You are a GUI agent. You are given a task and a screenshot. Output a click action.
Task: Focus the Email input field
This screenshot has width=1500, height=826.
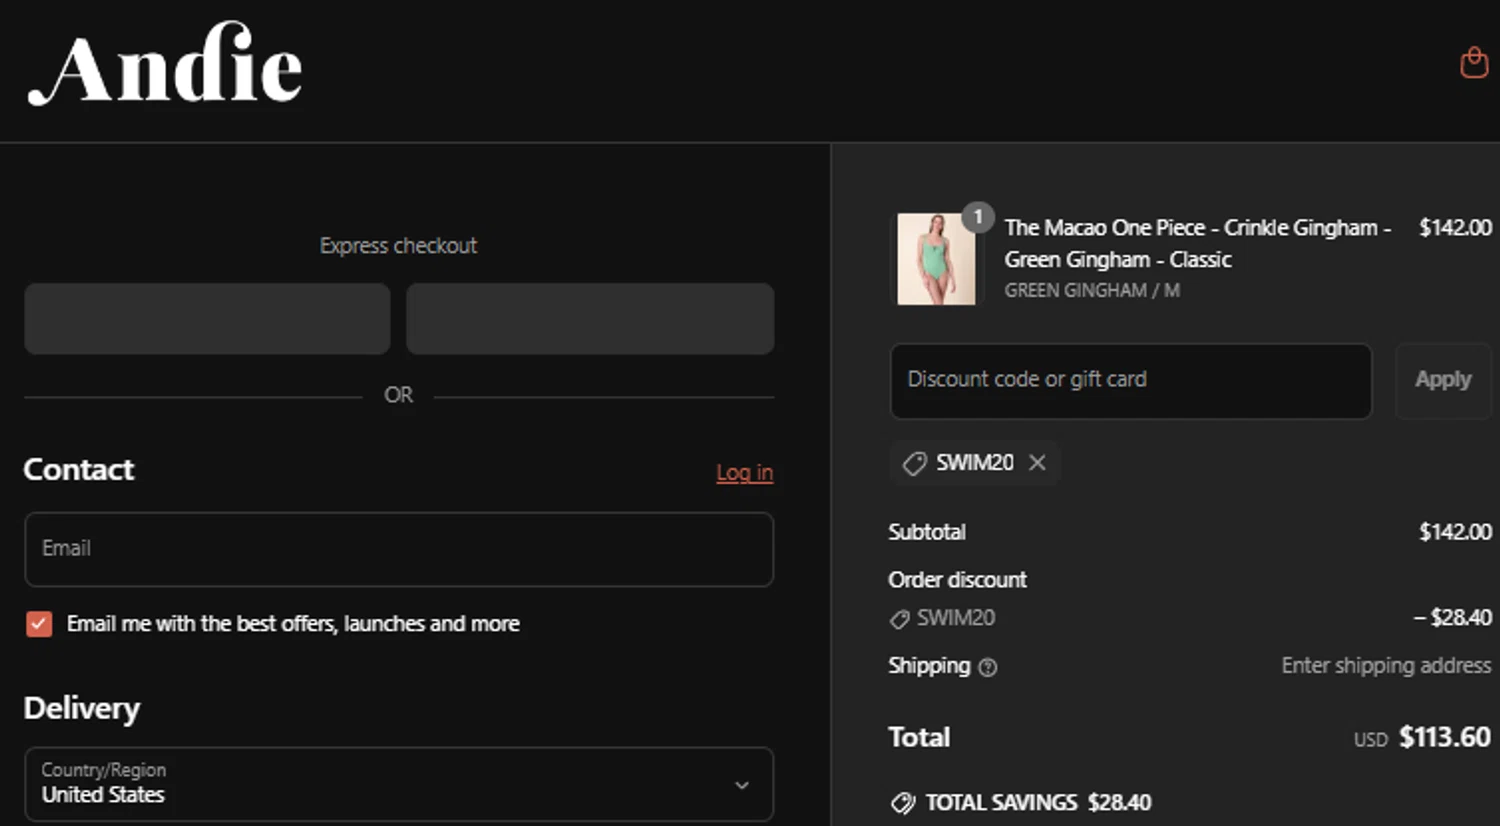(x=399, y=549)
